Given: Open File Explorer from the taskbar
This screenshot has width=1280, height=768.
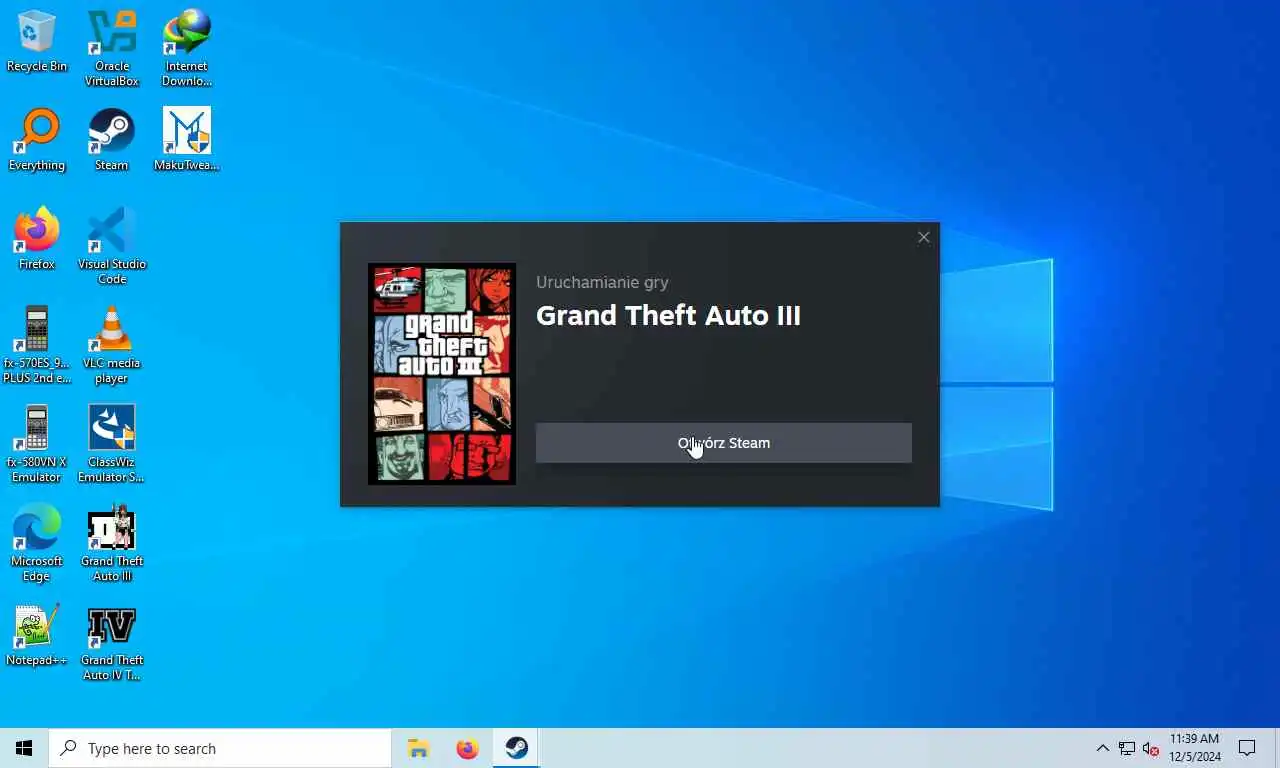Looking at the screenshot, I should (418, 748).
